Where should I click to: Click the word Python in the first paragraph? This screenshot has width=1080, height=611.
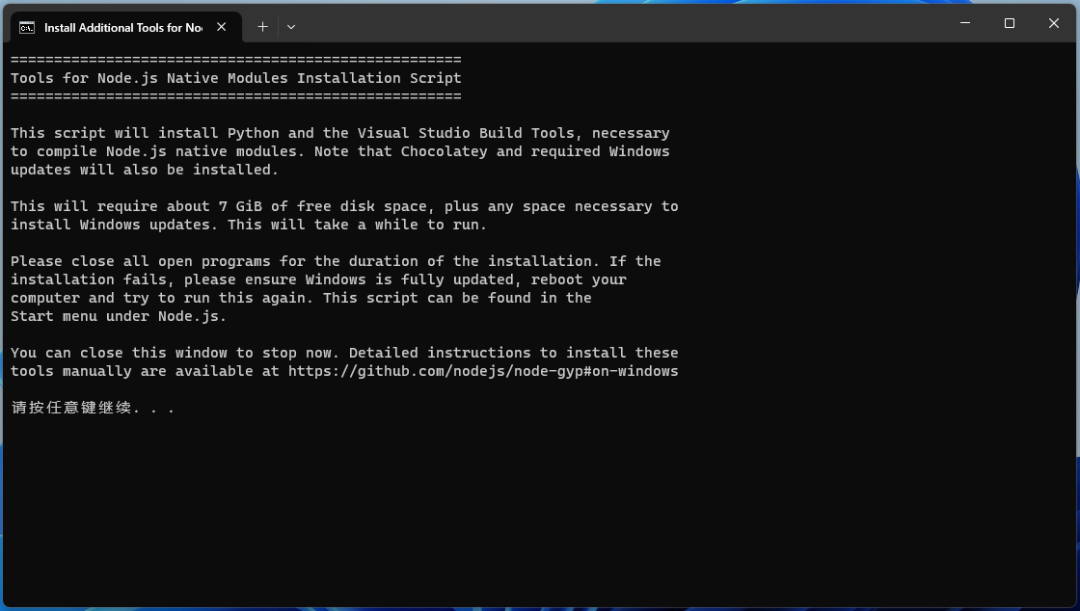point(253,133)
